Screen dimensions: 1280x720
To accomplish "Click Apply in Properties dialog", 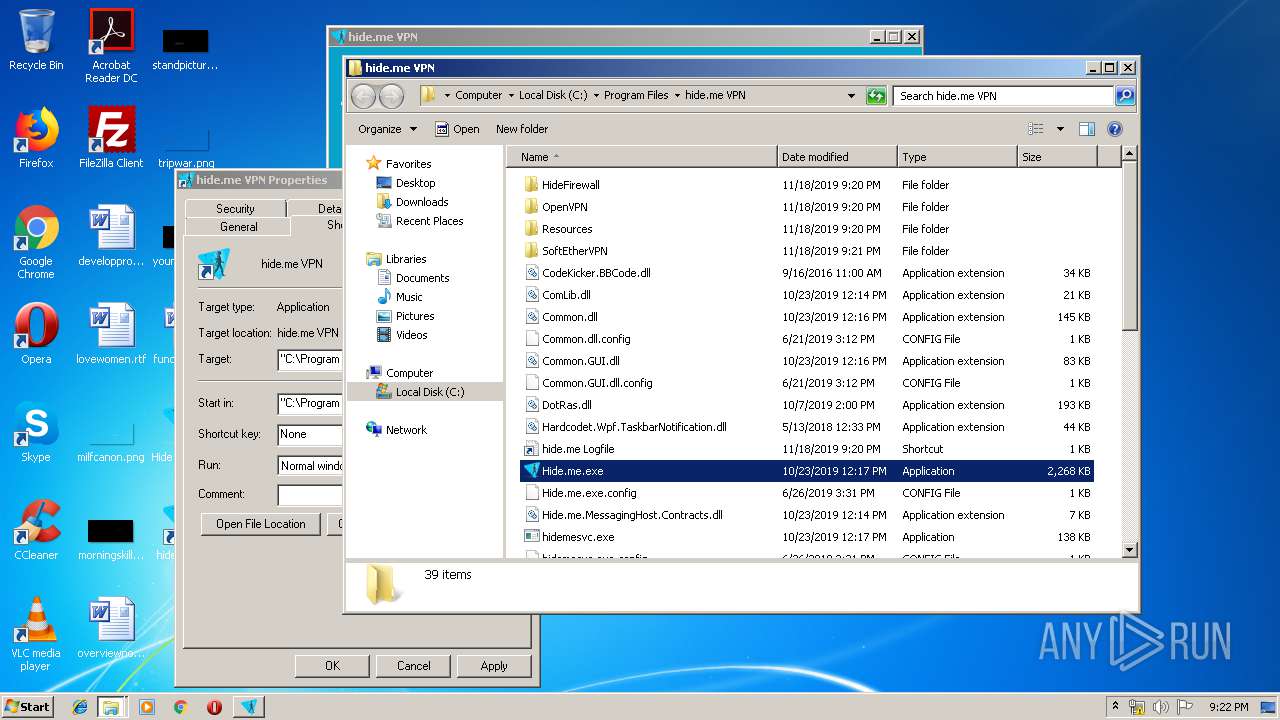I will tap(494, 666).
